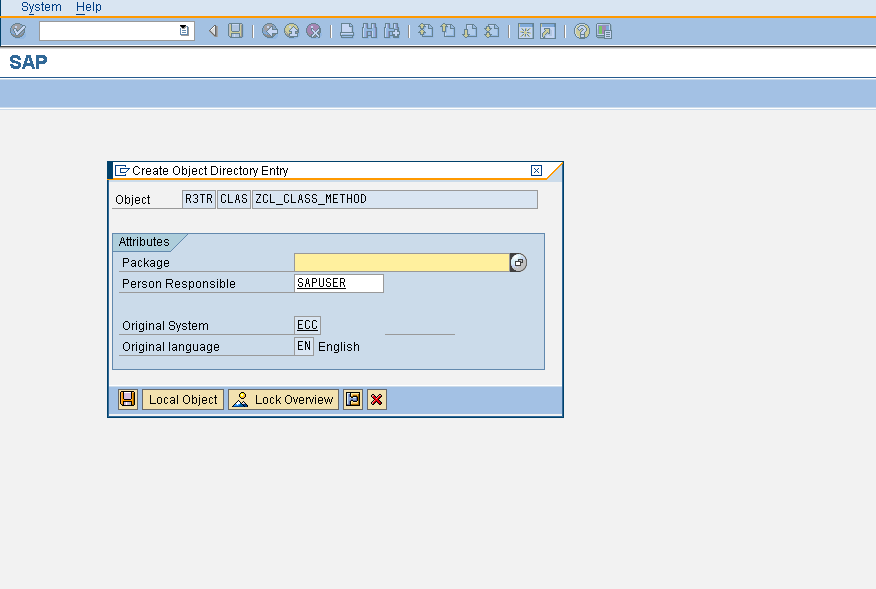
Task: Open the command field history dropdown
Action: [x=183, y=31]
